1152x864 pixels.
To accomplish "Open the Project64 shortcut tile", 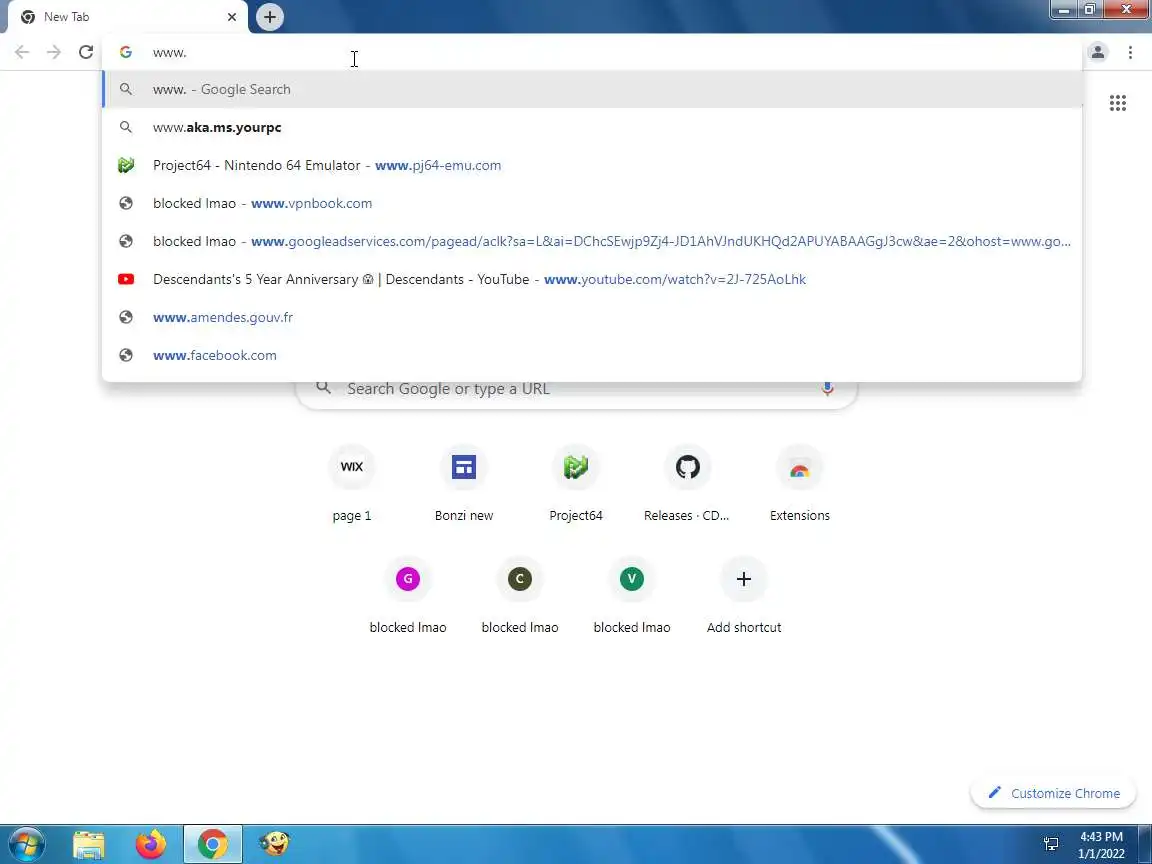I will (x=576, y=483).
